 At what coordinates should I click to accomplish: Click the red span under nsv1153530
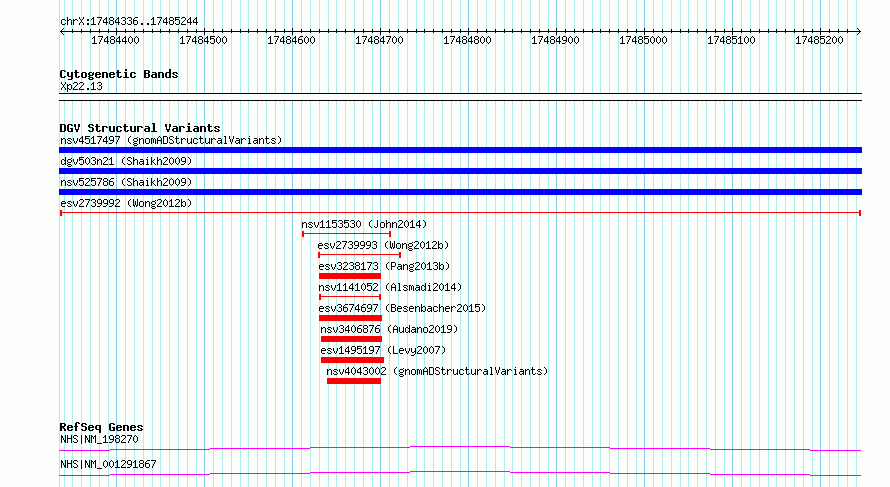[x=346, y=234]
